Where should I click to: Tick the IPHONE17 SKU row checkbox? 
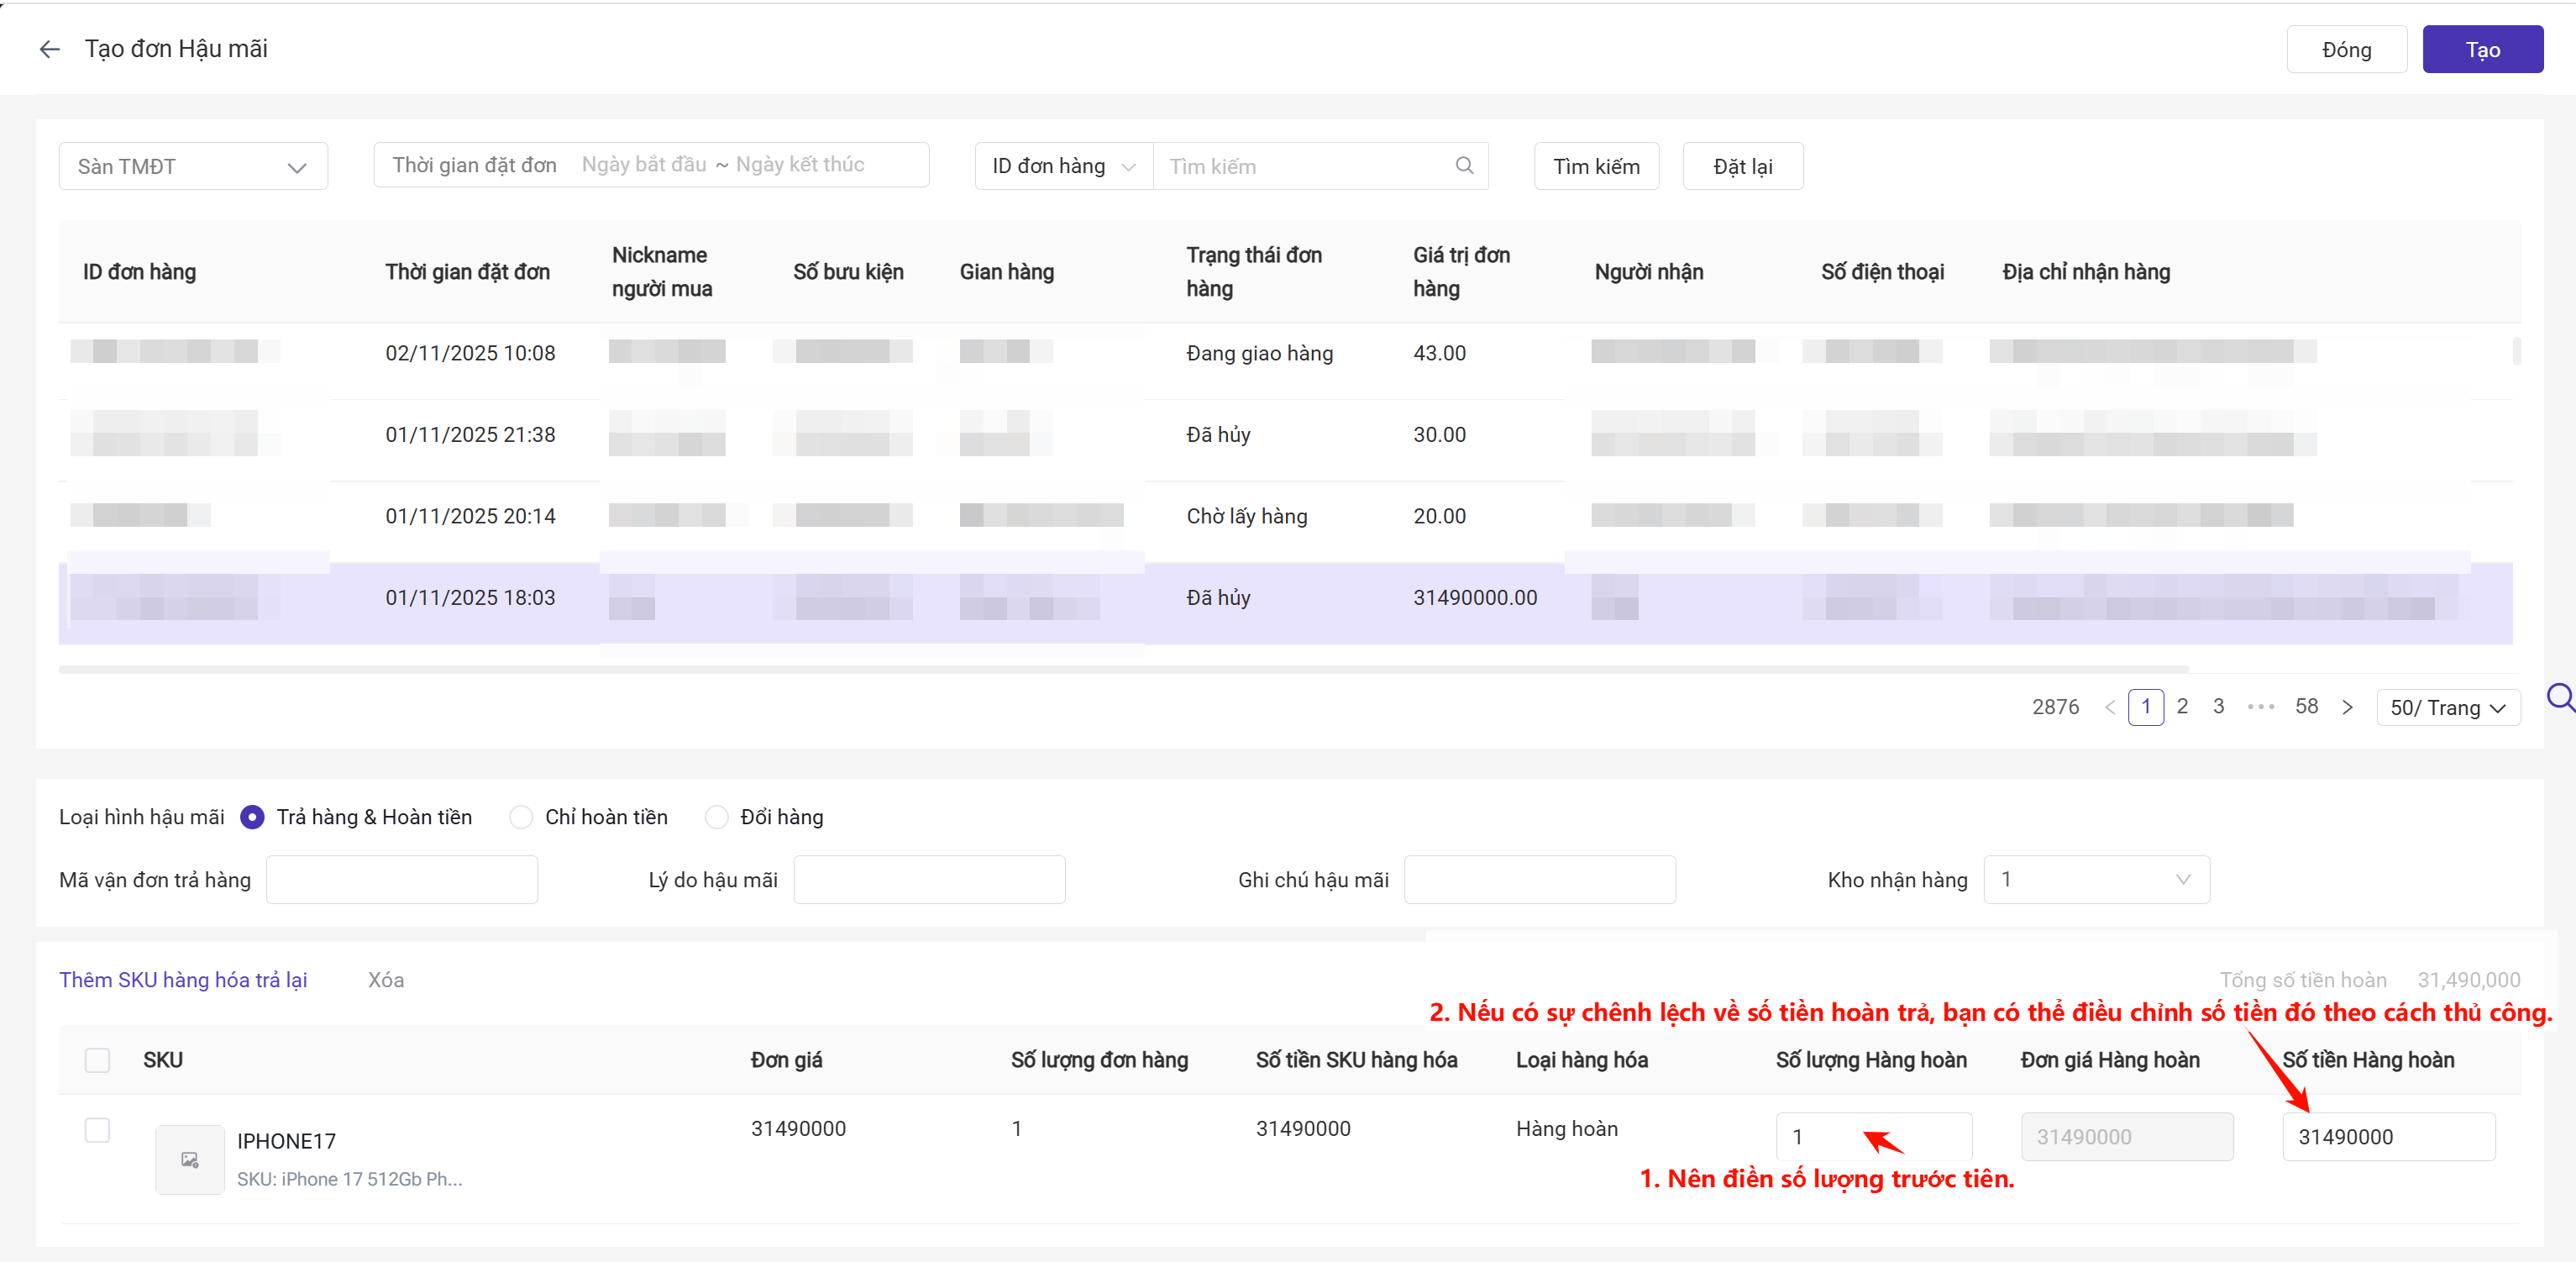(97, 1130)
